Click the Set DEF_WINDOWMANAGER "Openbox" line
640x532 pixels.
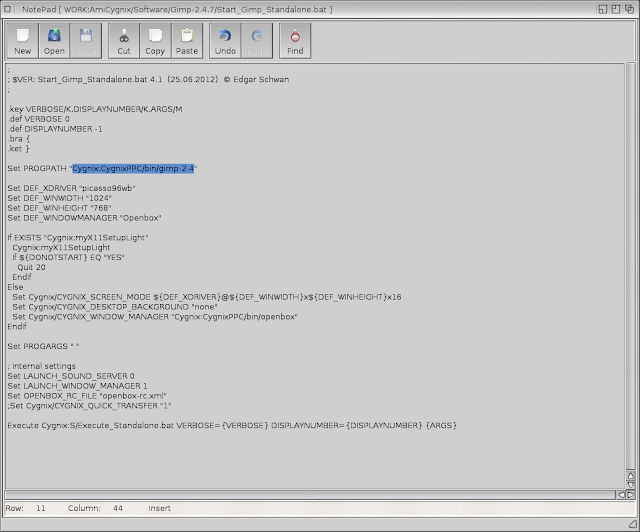point(84,218)
